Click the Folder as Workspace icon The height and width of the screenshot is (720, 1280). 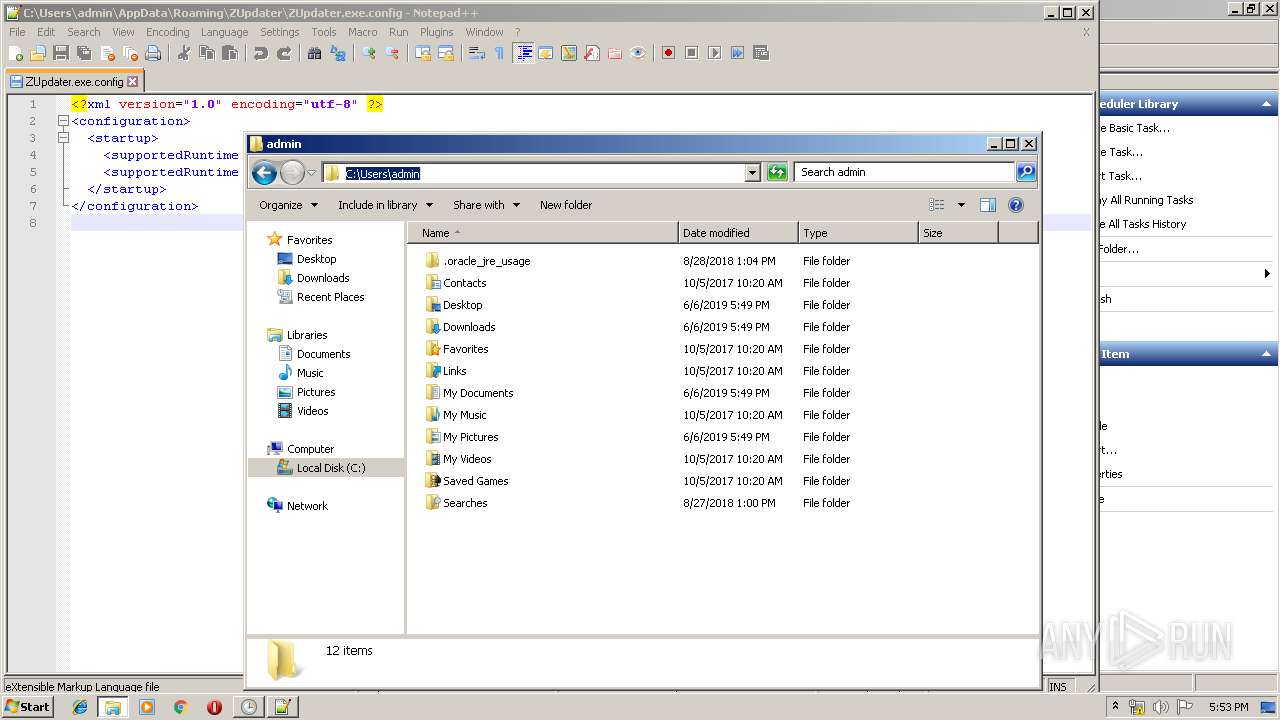click(614, 53)
